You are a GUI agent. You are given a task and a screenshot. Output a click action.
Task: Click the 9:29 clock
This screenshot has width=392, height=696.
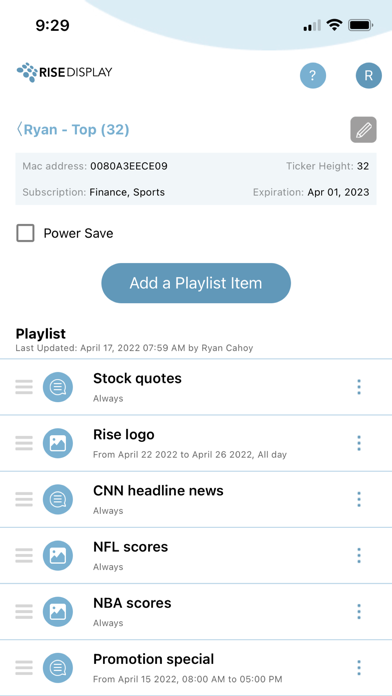(52, 26)
